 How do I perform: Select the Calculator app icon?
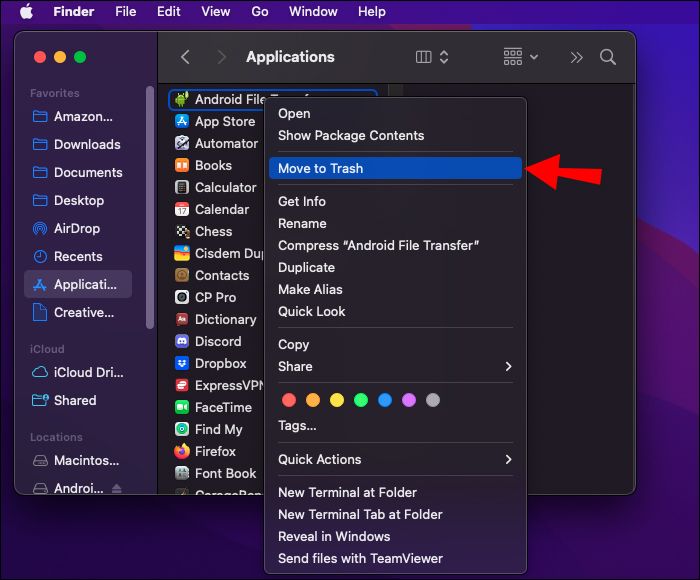[182, 187]
